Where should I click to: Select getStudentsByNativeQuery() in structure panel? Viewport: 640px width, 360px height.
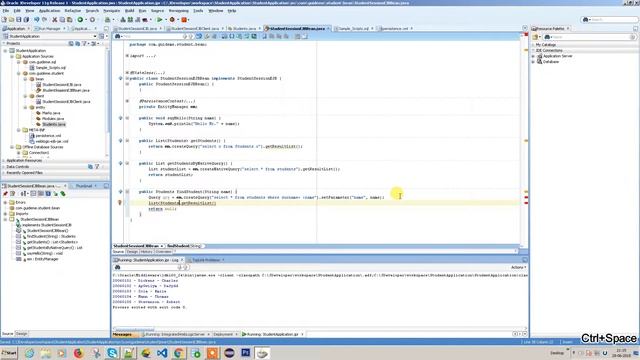[x=54, y=248]
